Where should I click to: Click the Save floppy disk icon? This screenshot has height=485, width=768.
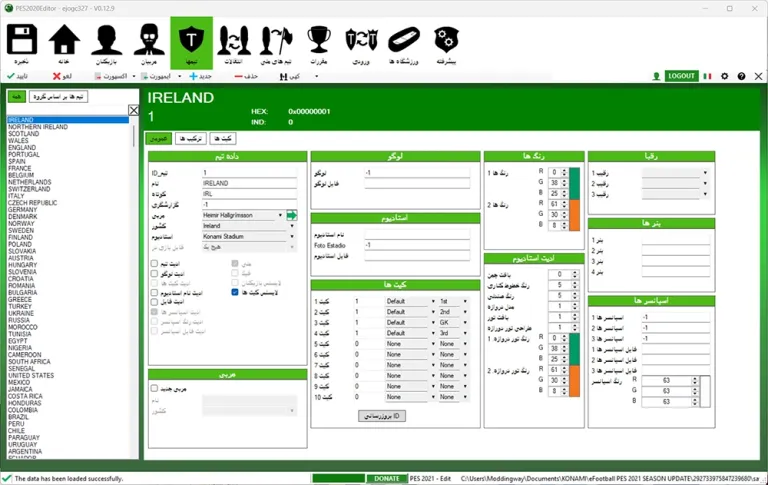22,39
